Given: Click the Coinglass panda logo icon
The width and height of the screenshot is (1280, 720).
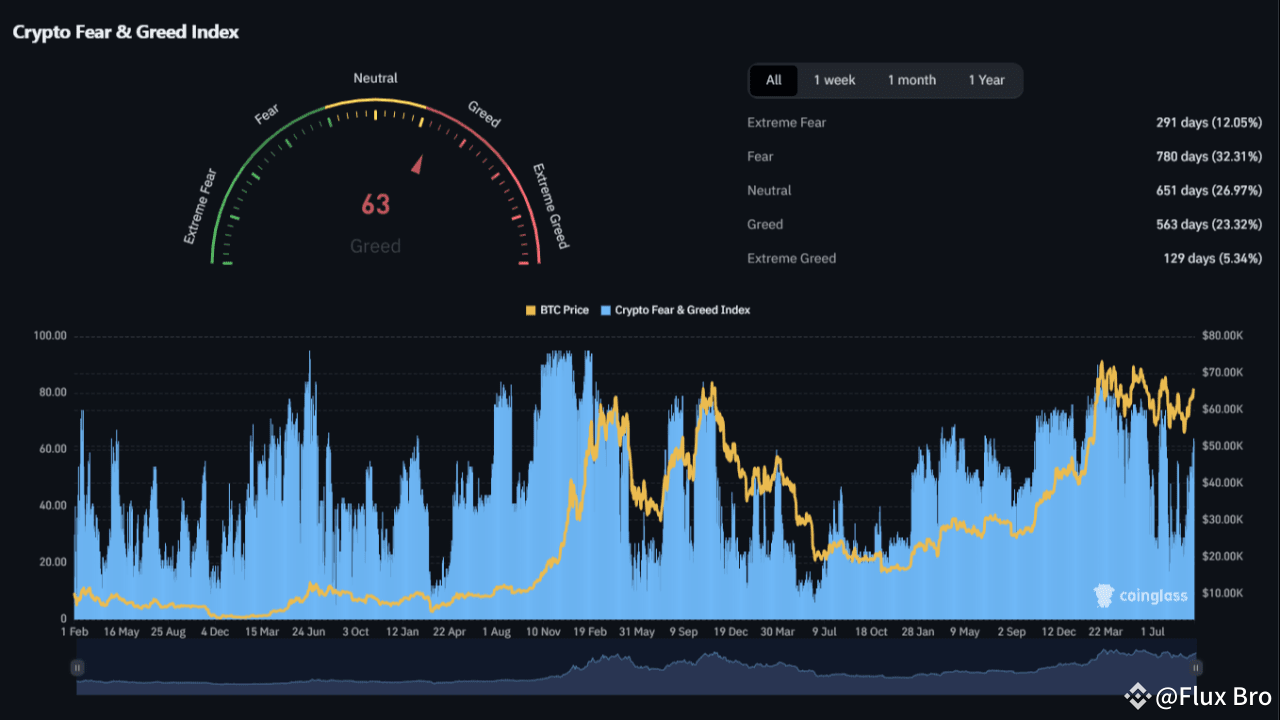Looking at the screenshot, I should click(x=1103, y=595).
